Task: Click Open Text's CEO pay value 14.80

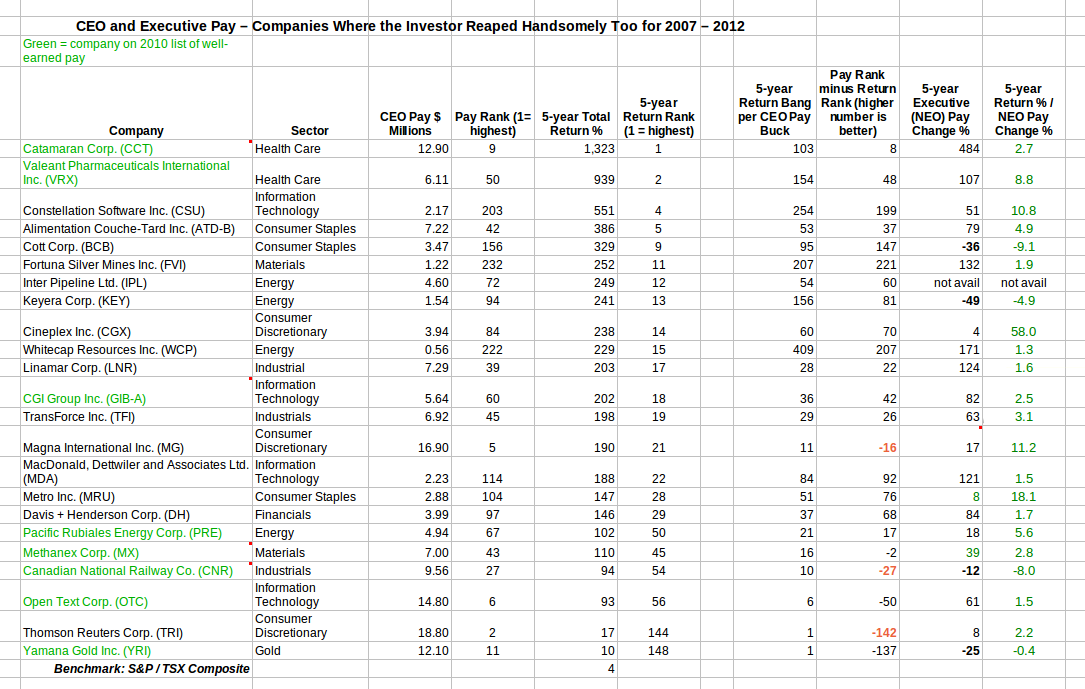Action: point(433,602)
